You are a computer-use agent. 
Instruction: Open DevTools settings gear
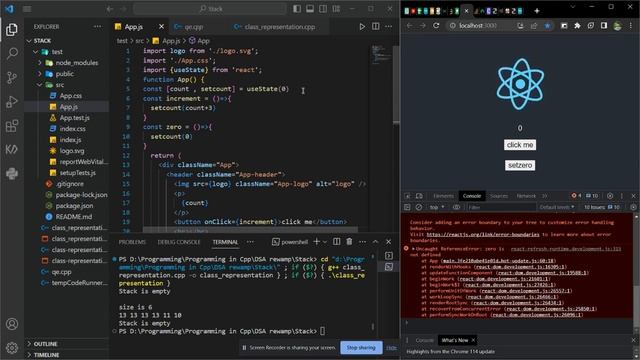pyautogui.click(x=610, y=196)
